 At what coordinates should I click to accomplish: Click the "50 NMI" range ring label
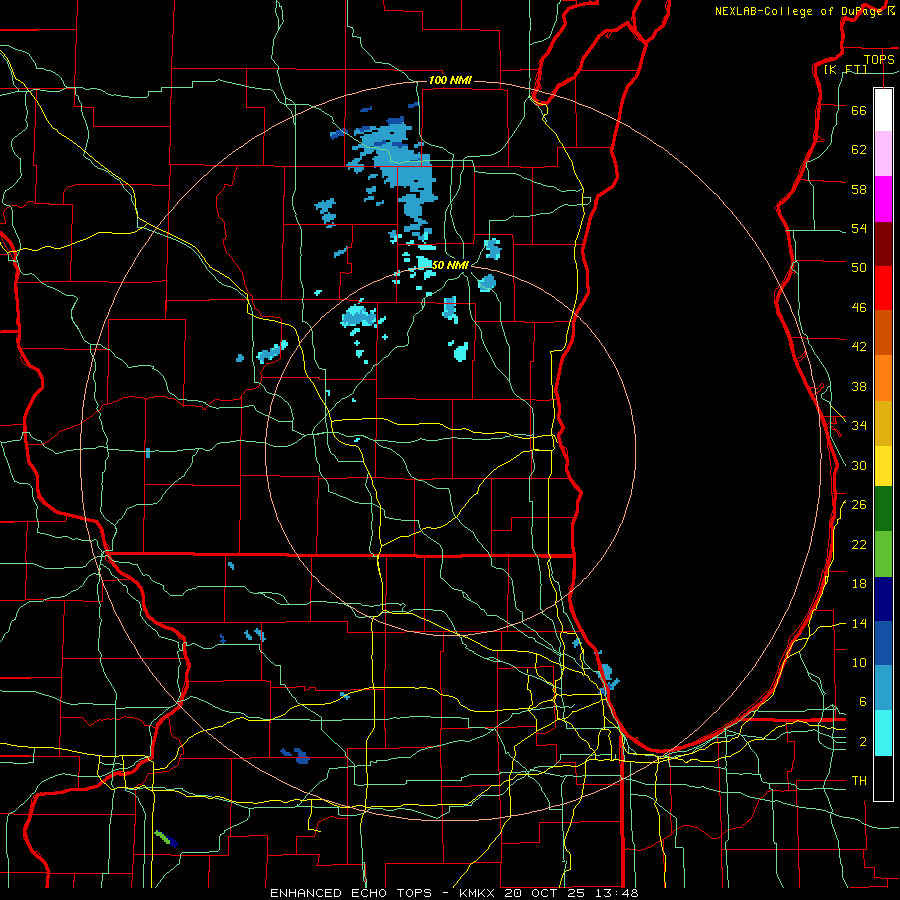451,265
